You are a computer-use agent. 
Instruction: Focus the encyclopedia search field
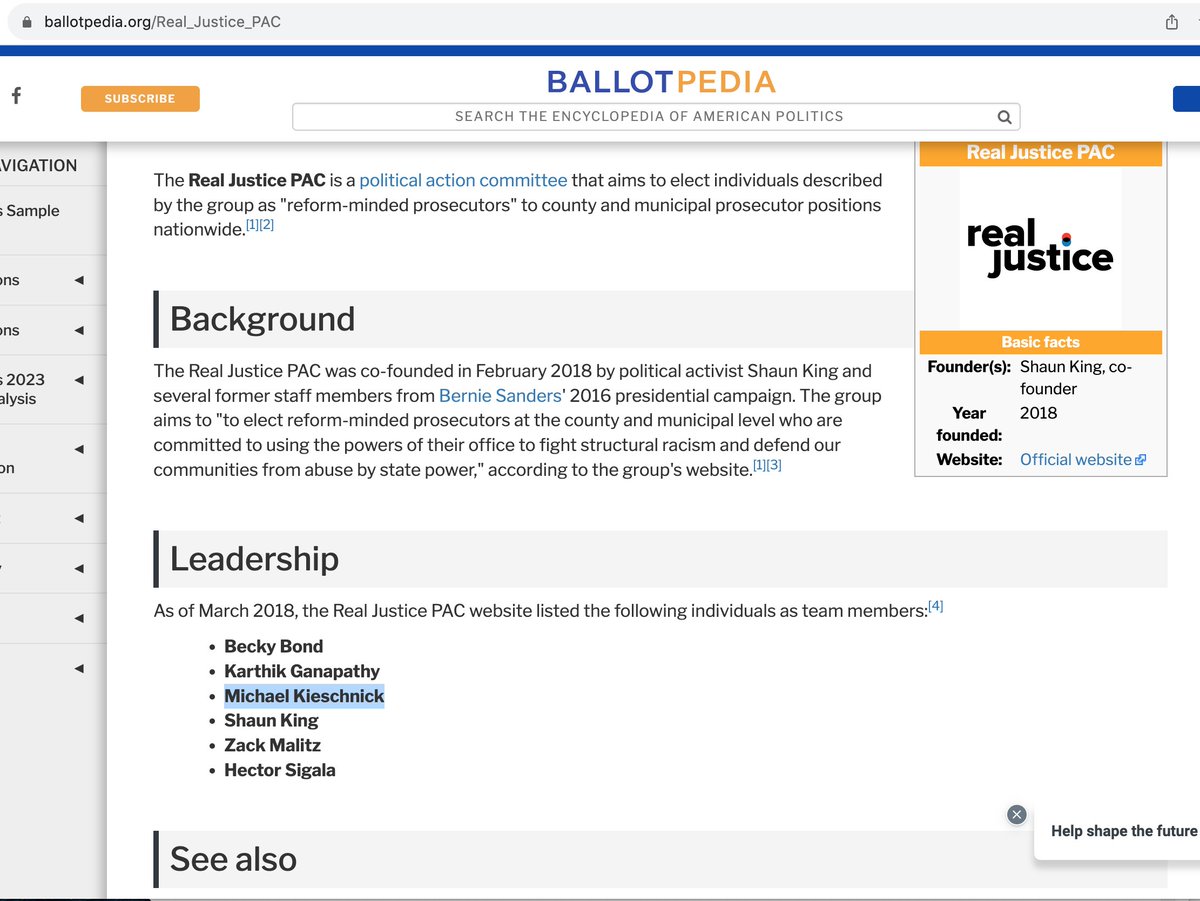(648, 117)
